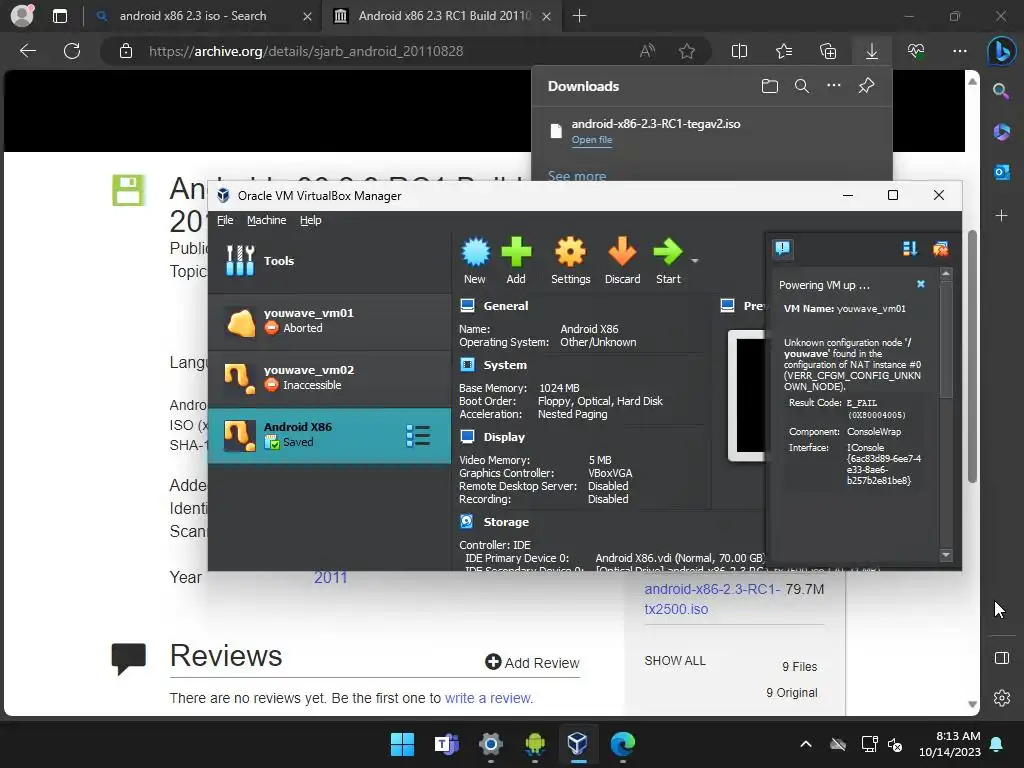Image resolution: width=1024 pixels, height=768 pixels.
Task: Click the notification center speech icon
Action: click(782, 248)
